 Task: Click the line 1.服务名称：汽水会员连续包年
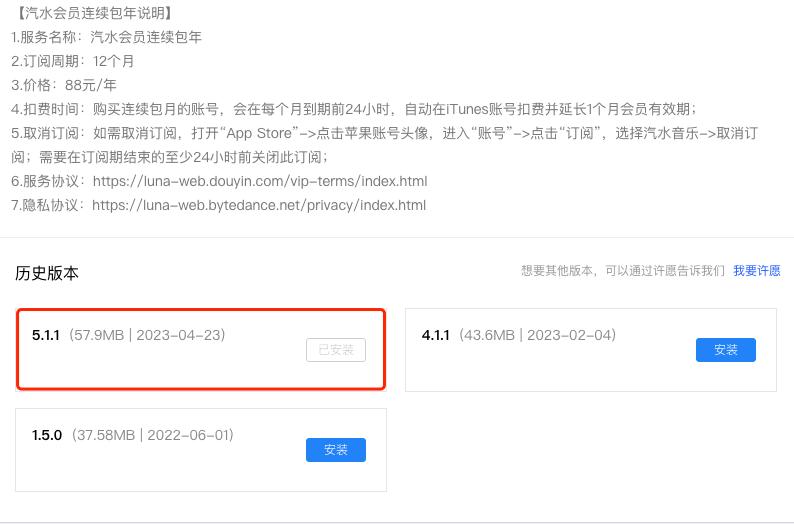tap(106, 37)
